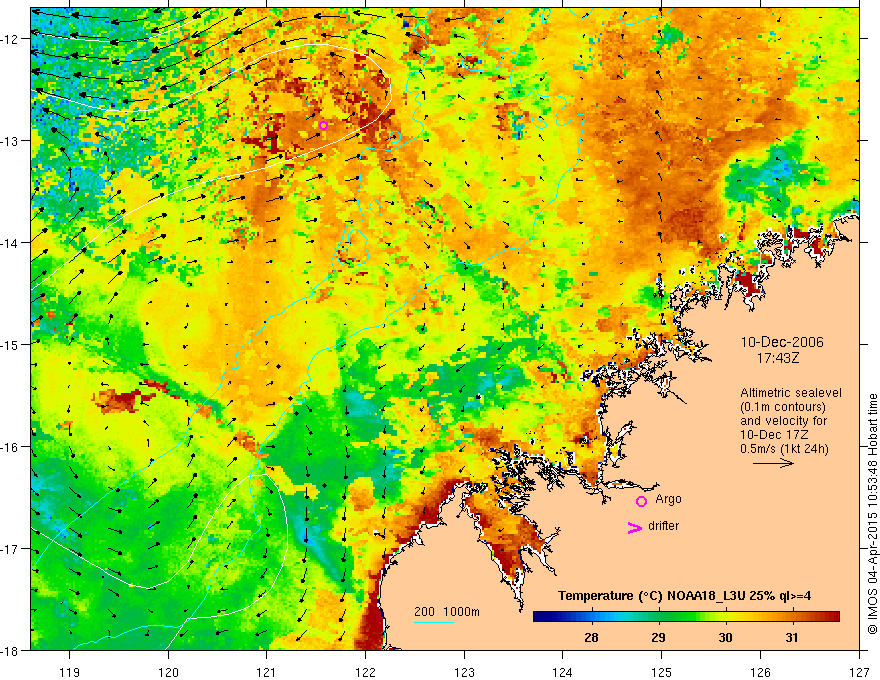880x680 pixels.
Task: Click the cyan 200 1000m isobath legend line
Action: 434,622
